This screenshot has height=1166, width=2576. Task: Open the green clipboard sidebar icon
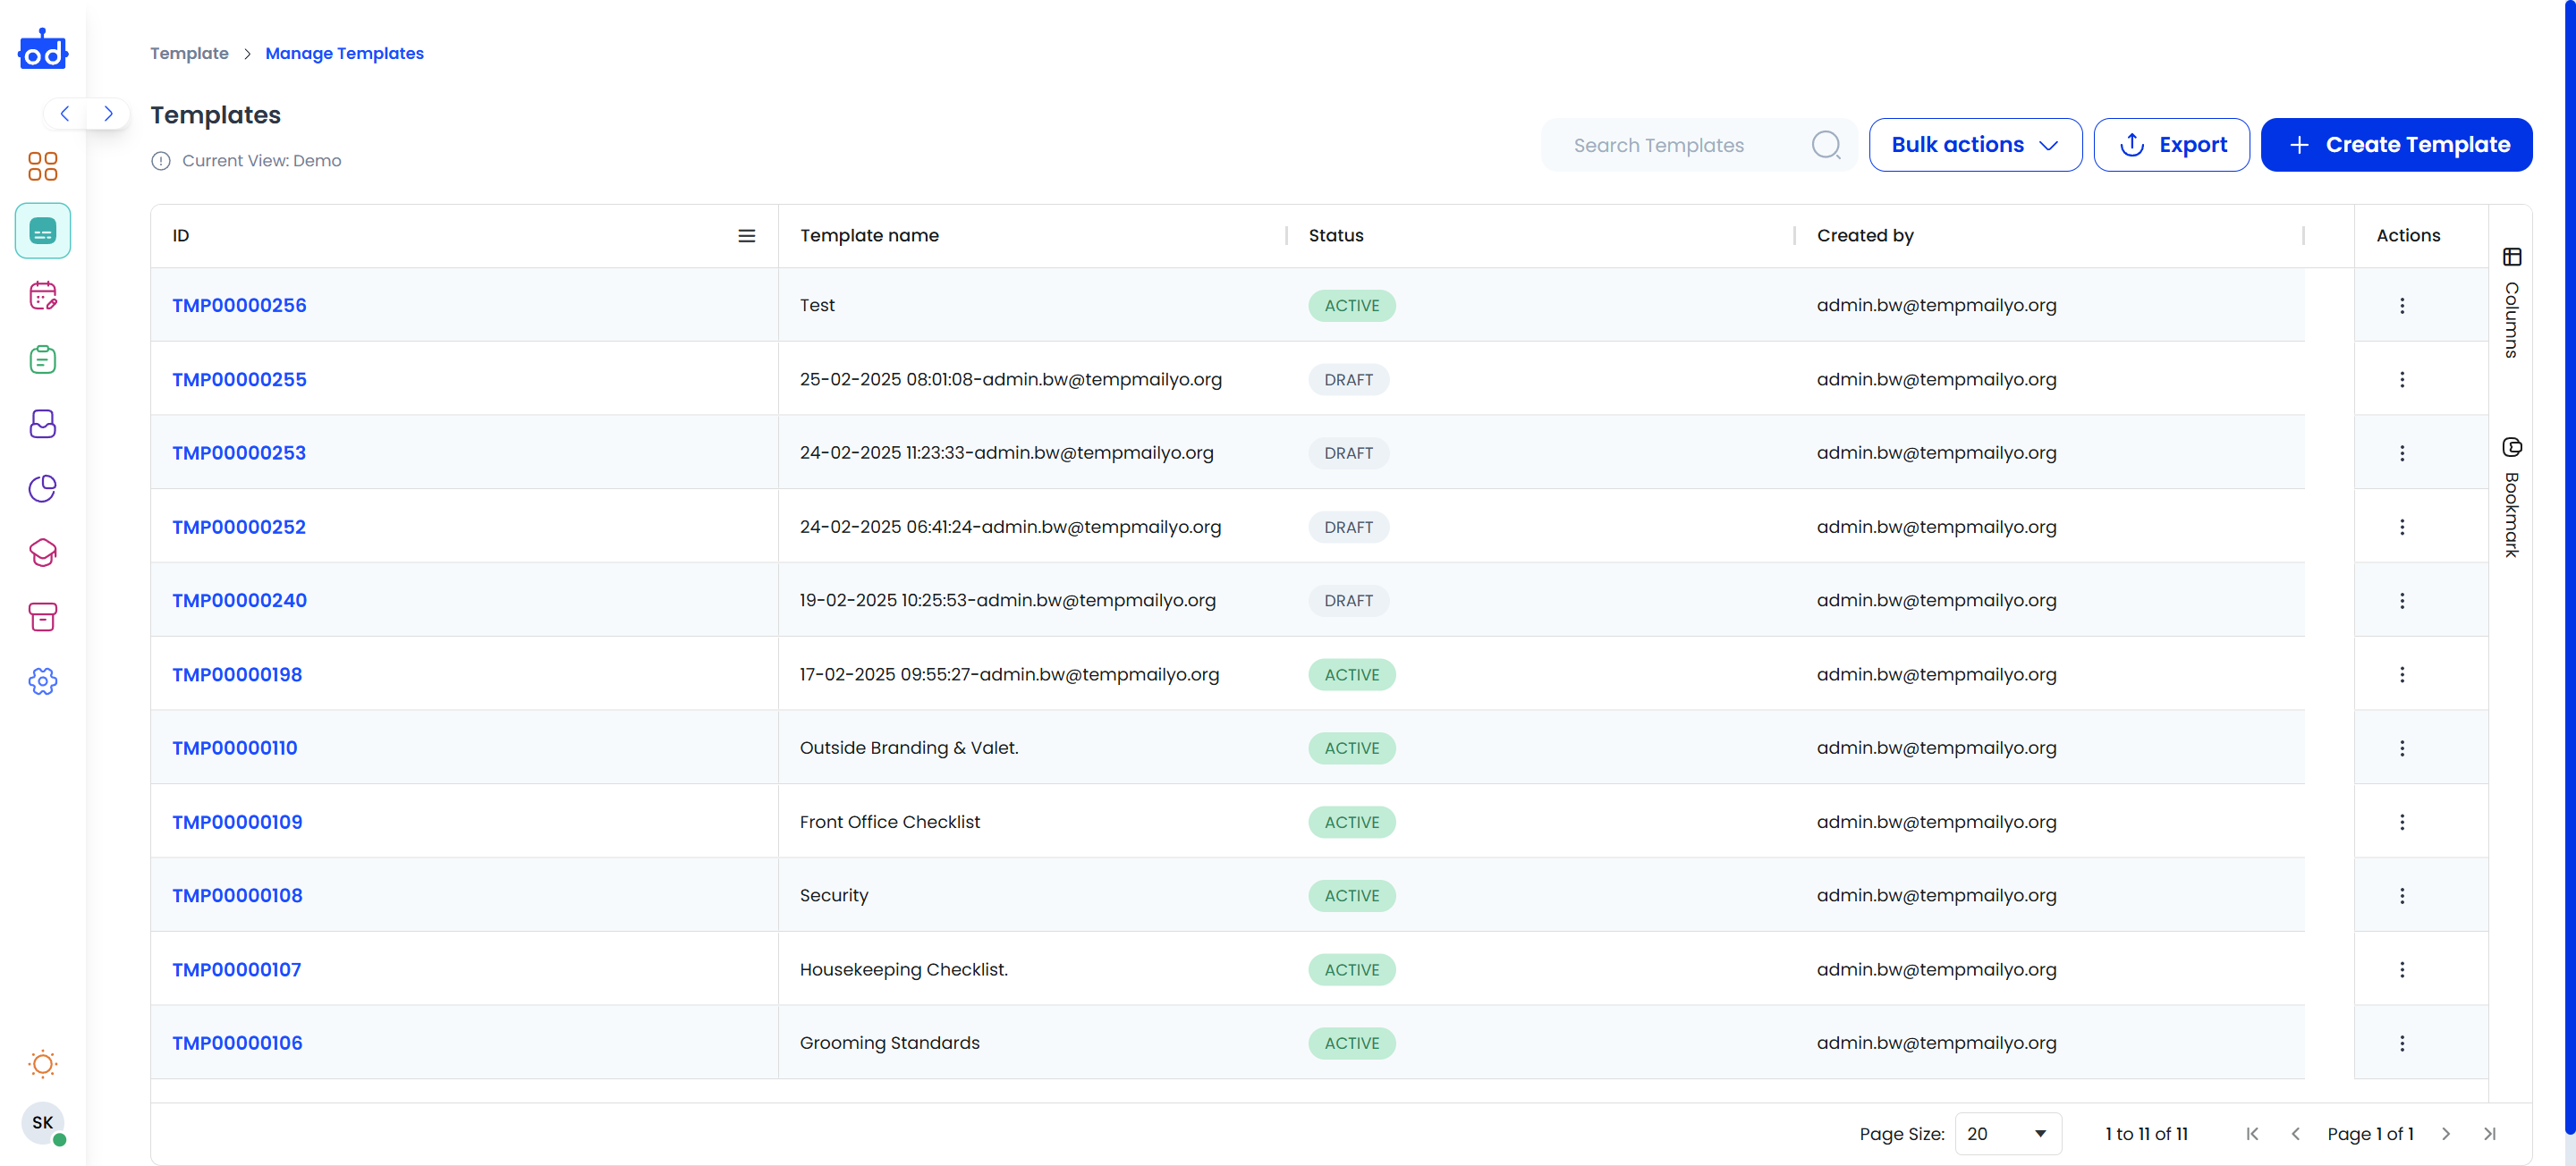pos(43,359)
